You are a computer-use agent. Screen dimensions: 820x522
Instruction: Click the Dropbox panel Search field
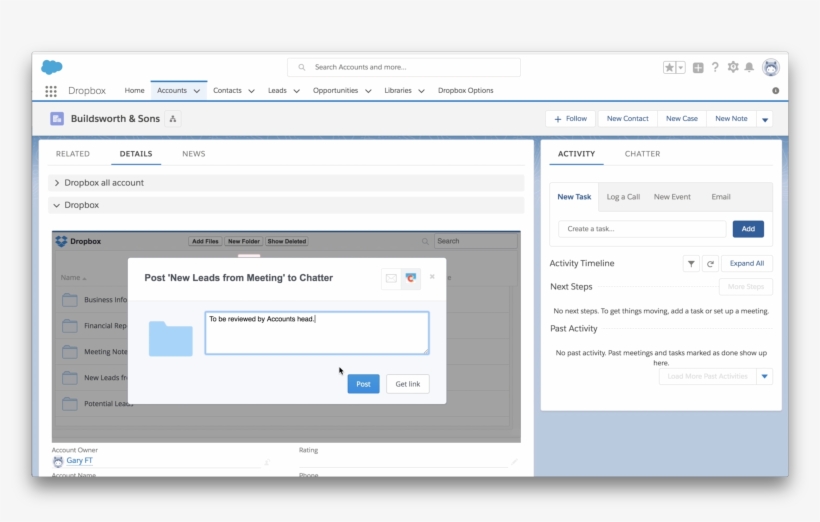point(475,241)
